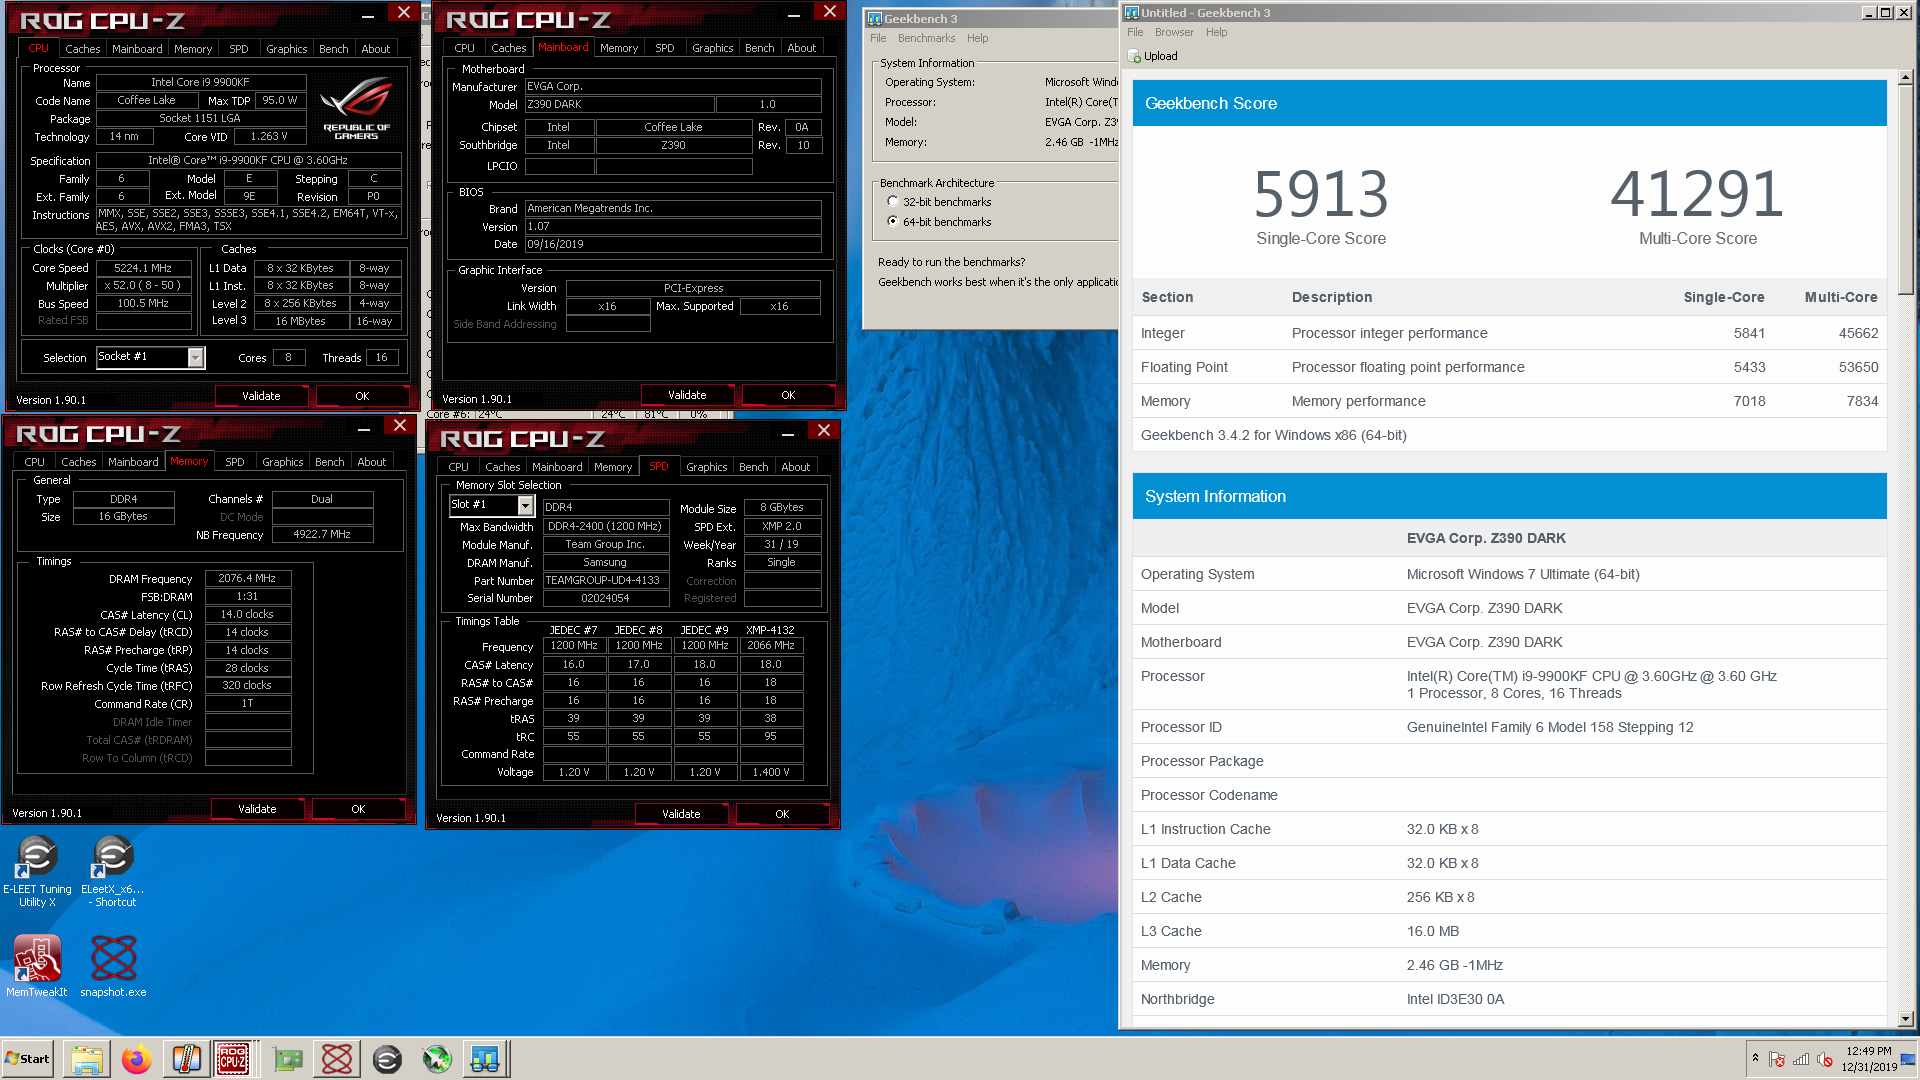The image size is (1920, 1080).
Task: Open the File menu in Geekbench 3 window
Action: coord(878,38)
